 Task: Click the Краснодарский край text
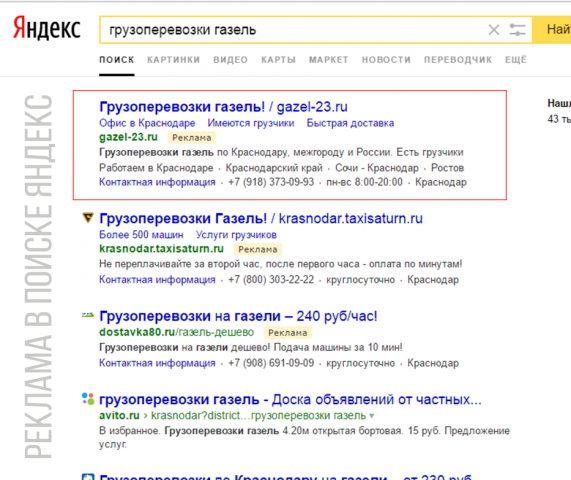point(274,168)
